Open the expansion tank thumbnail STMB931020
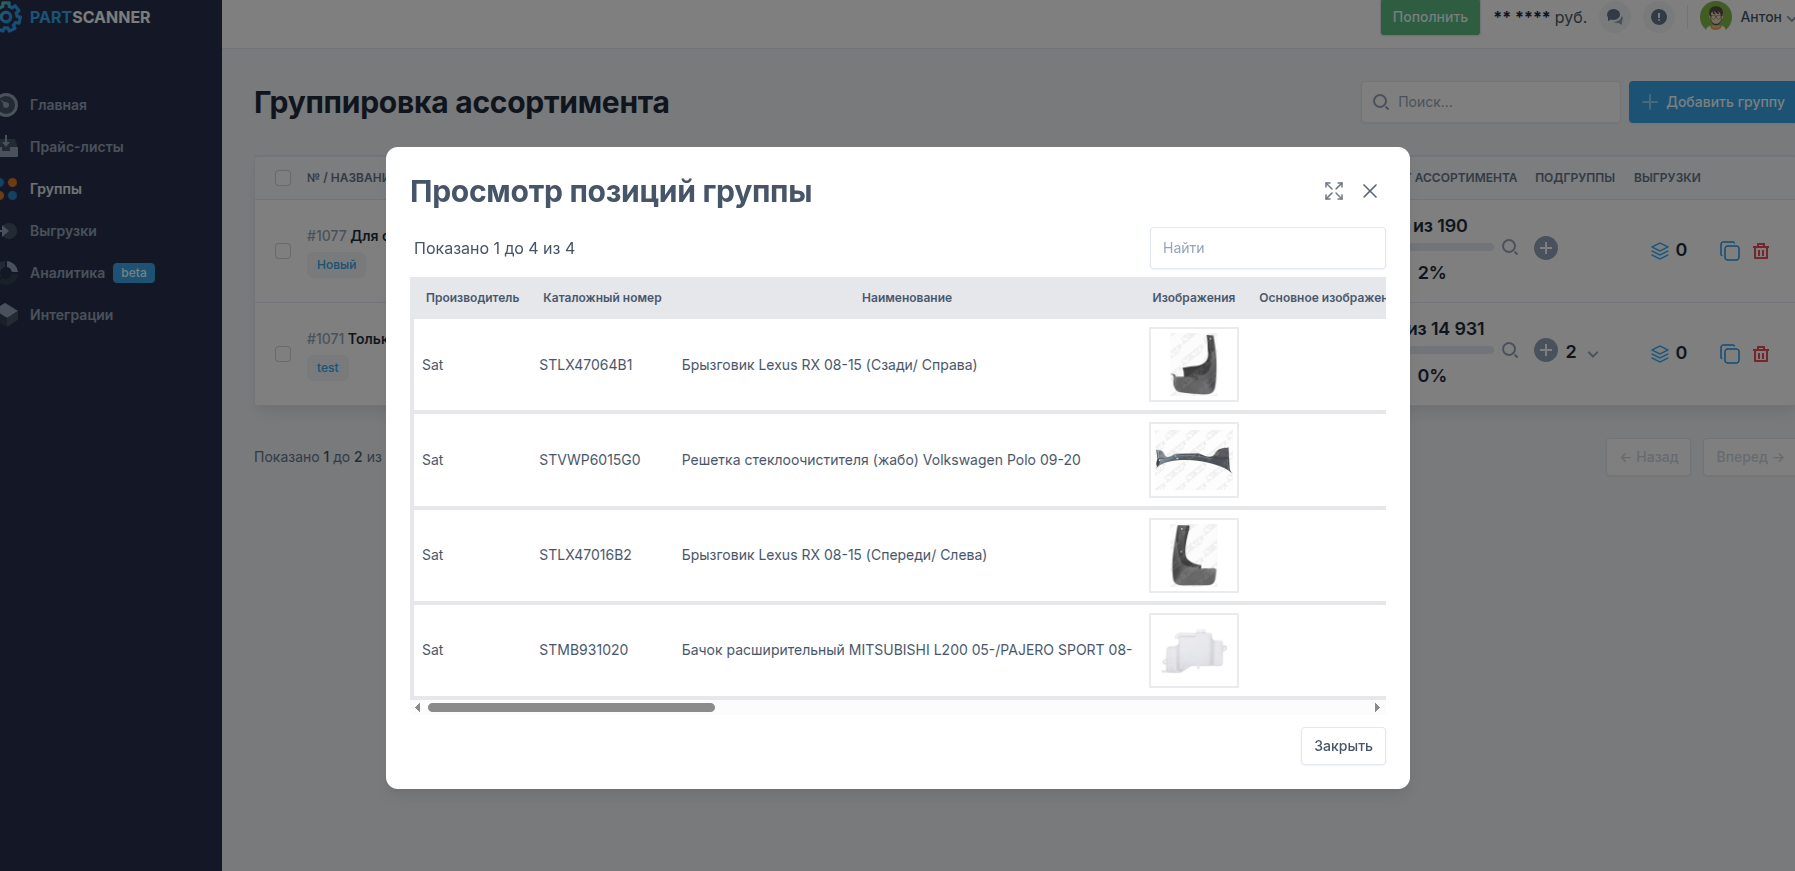The image size is (1795, 871). click(1194, 650)
